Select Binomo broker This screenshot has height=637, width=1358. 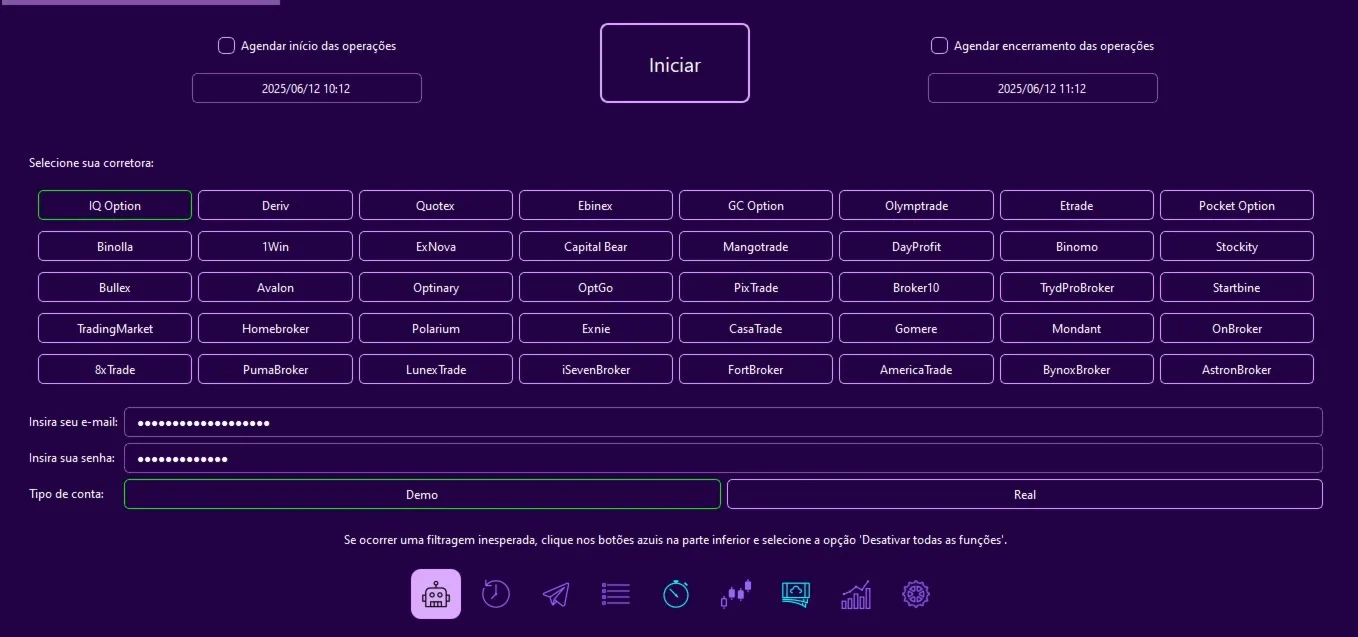click(1077, 246)
